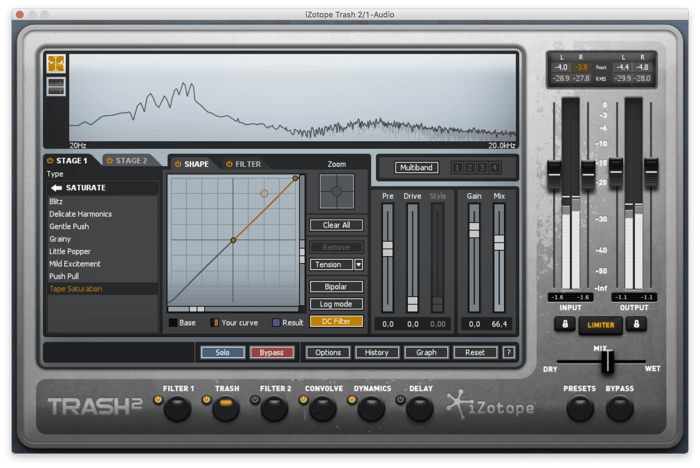Open the History panel
The height and width of the screenshot is (468, 700).
point(377,352)
